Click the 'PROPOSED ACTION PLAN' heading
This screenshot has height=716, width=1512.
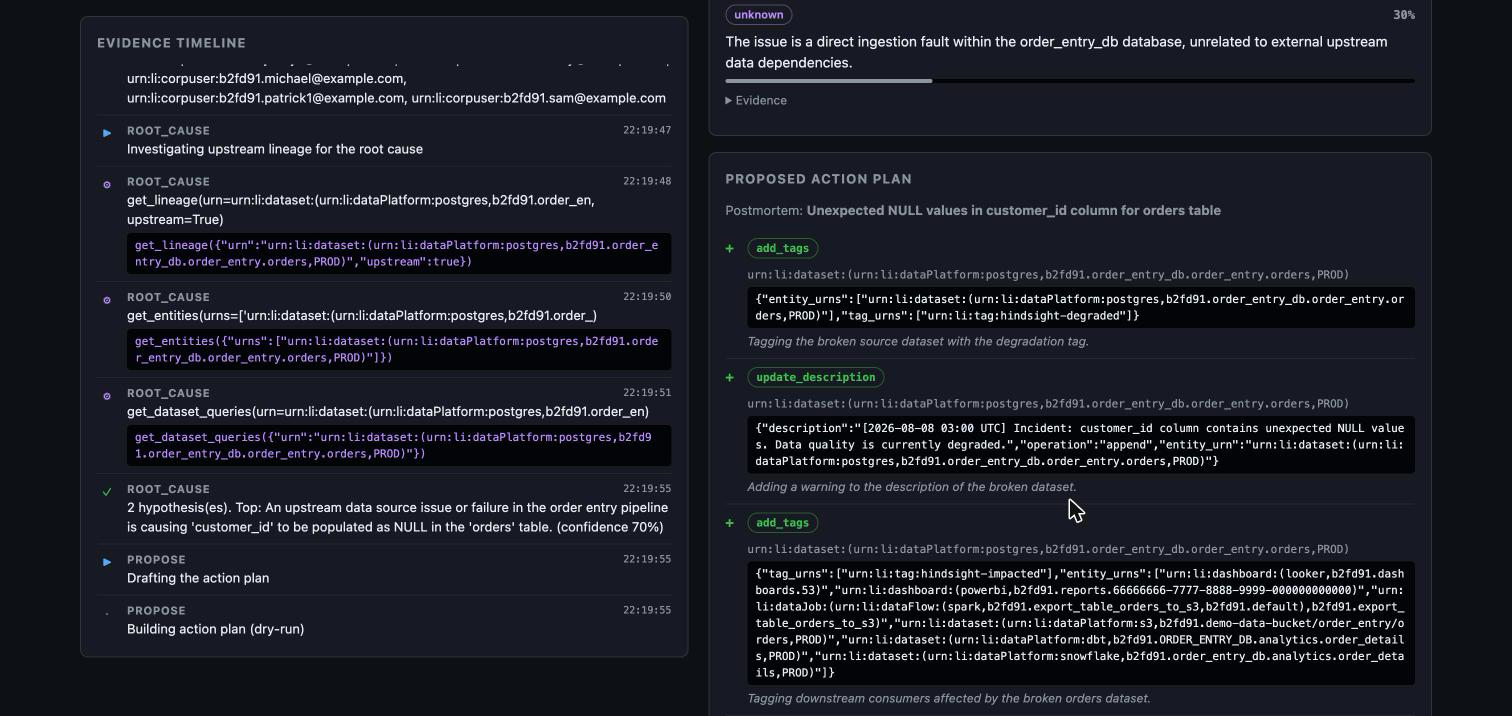pyautogui.click(x=818, y=179)
